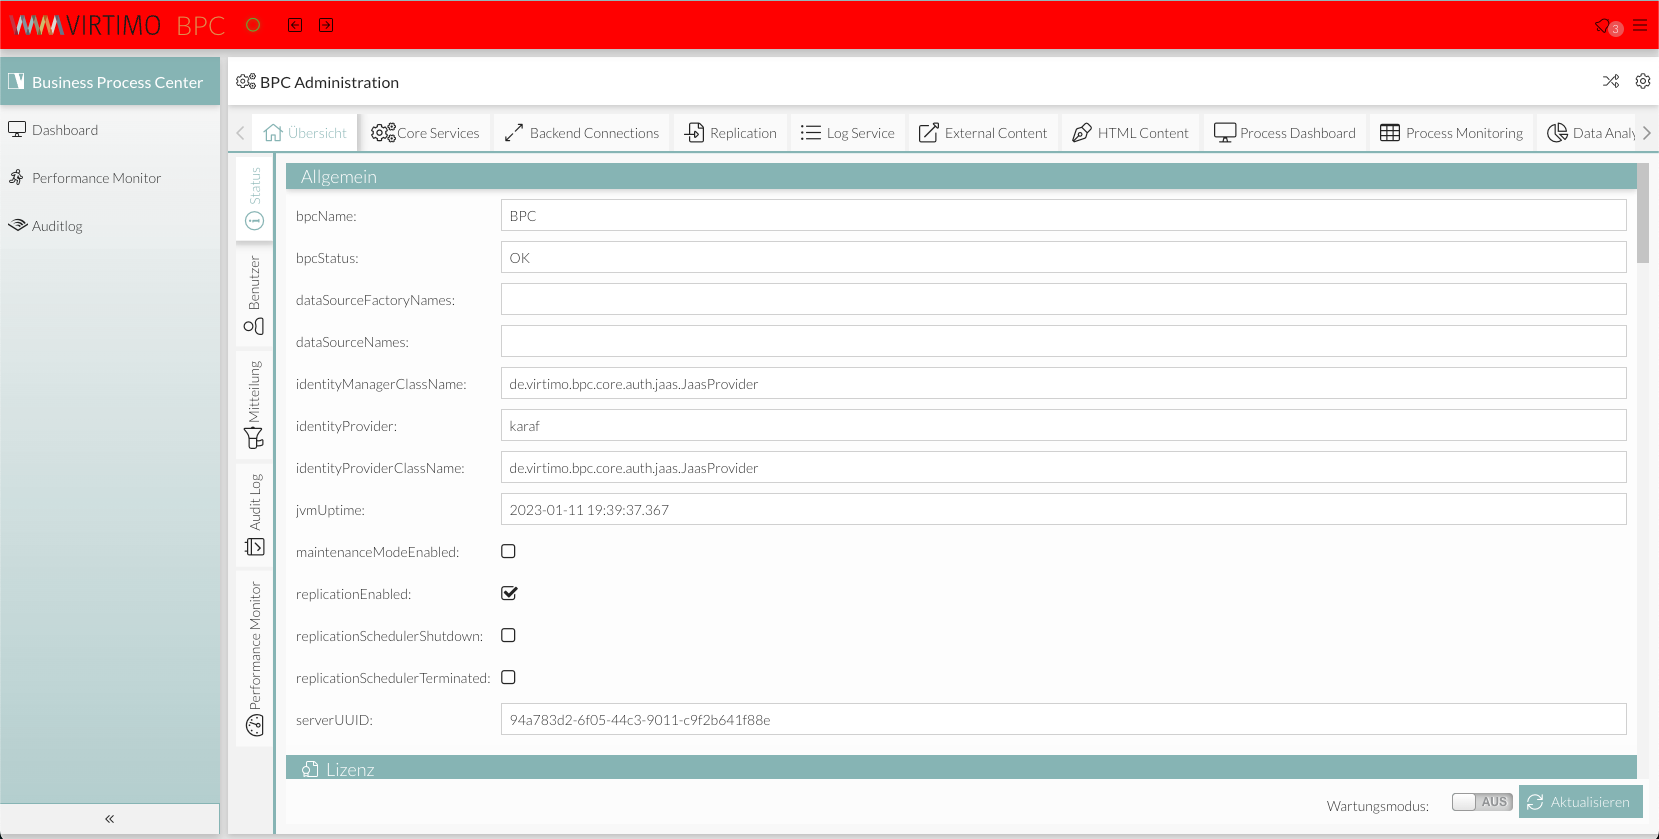The height and width of the screenshot is (839, 1659).
Task: Open settings gear in BPC Administration header
Action: pyautogui.click(x=1642, y=81)
